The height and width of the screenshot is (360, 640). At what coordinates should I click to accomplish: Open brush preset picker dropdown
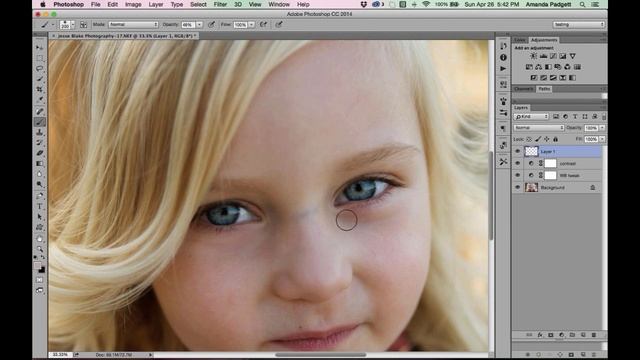pos(73,25)
